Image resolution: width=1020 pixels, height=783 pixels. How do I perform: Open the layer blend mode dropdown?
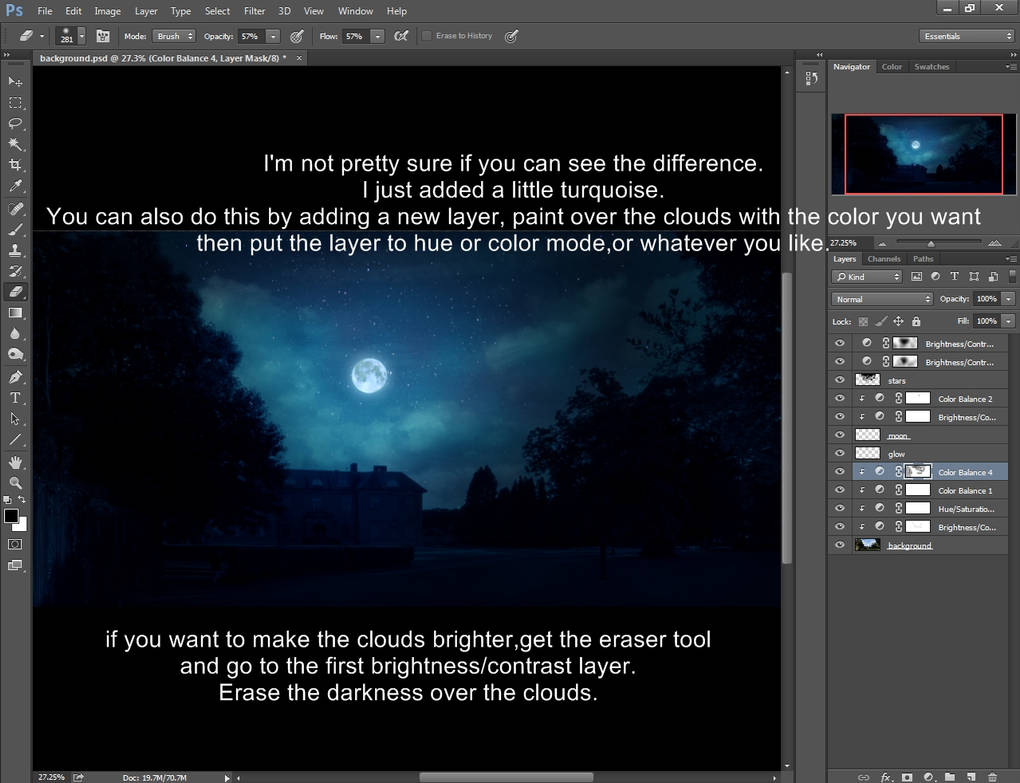pyautogui.click(x=882, y=299)
